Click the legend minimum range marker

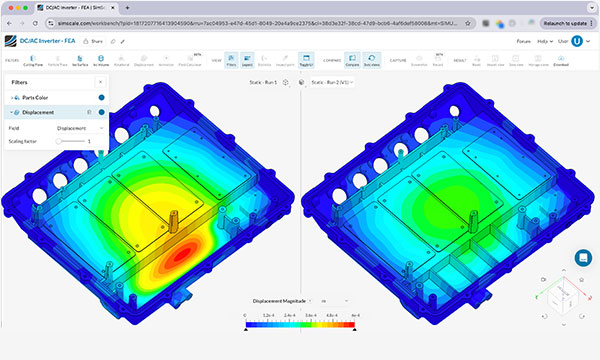pos(246,329)
